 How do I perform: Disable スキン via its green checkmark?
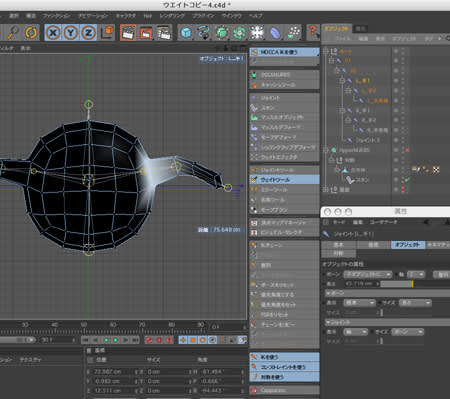[x=407, y=180]
